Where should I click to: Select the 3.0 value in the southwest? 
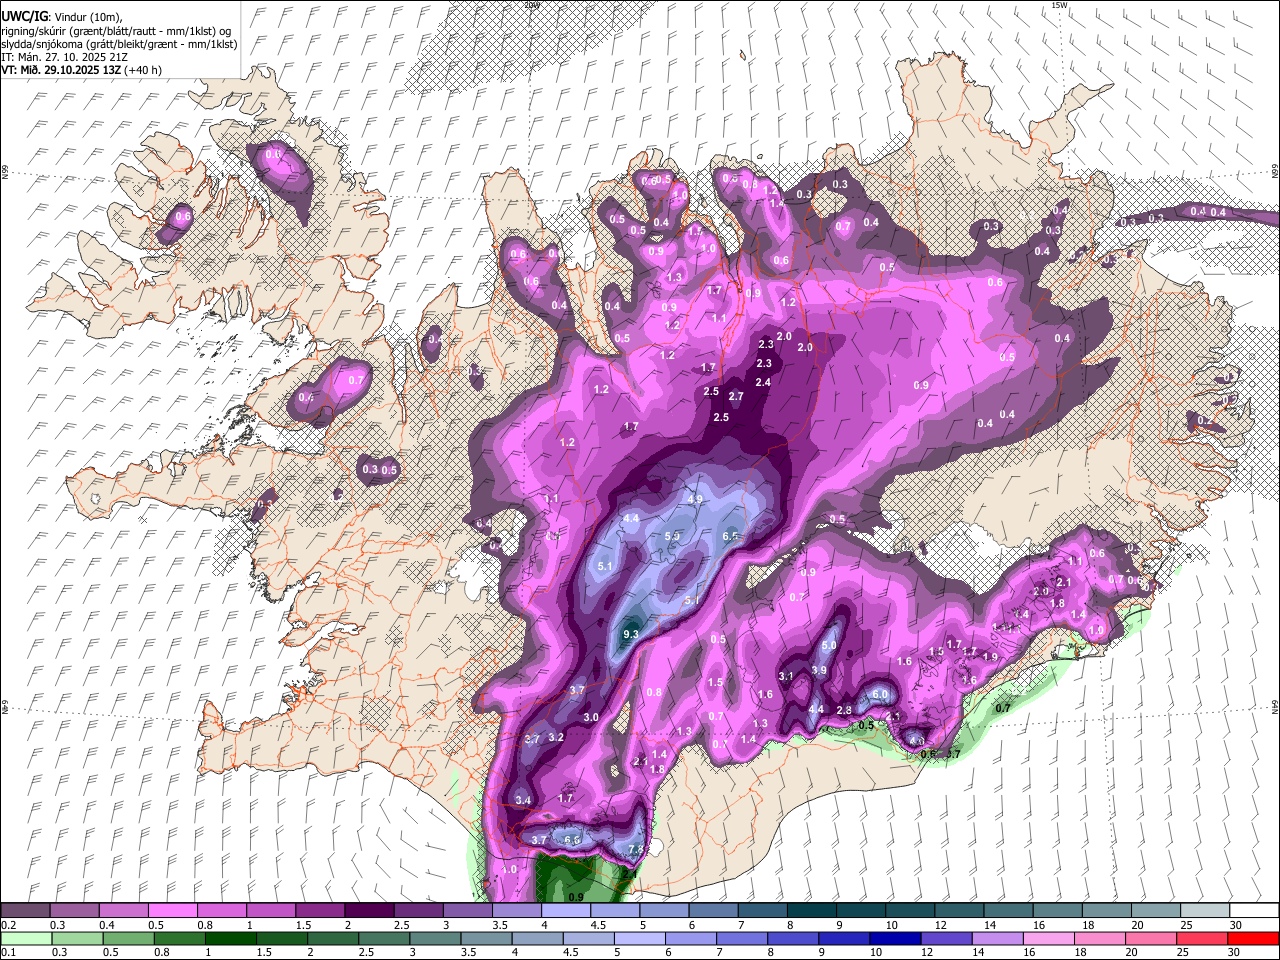(591, 717)
